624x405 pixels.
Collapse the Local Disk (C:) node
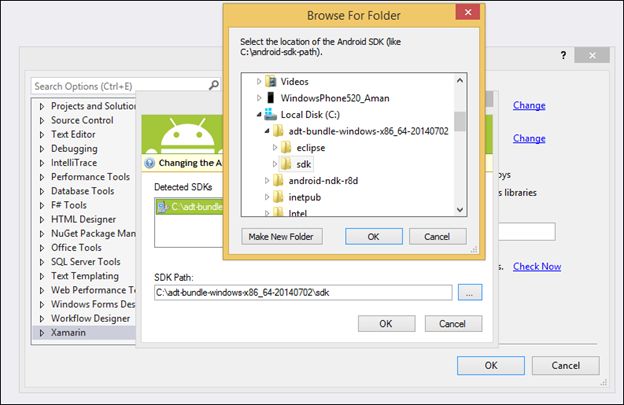(259, 115)
